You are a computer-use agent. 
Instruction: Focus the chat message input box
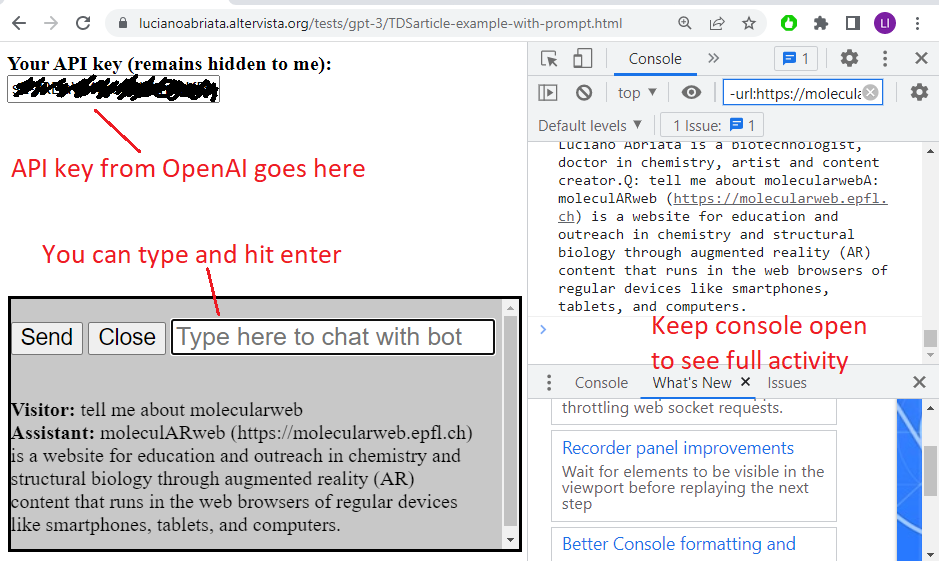pos(333,337)
